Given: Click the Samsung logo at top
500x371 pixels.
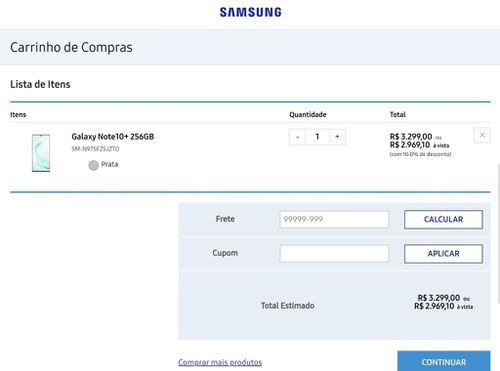Looking at the screenshot, I should (250, 12).
